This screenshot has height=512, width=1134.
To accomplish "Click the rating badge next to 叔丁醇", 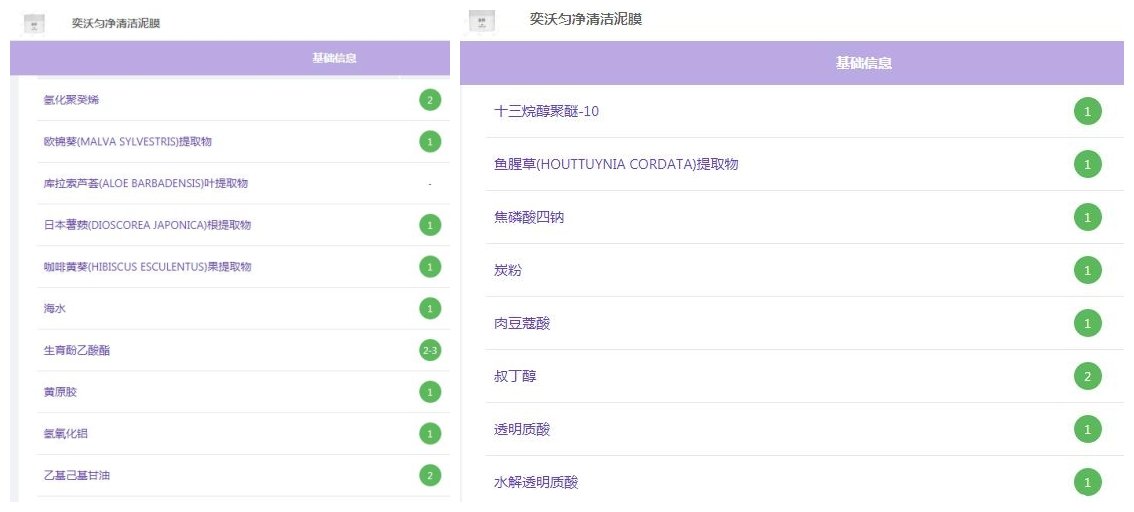I will coord(1087,377).
